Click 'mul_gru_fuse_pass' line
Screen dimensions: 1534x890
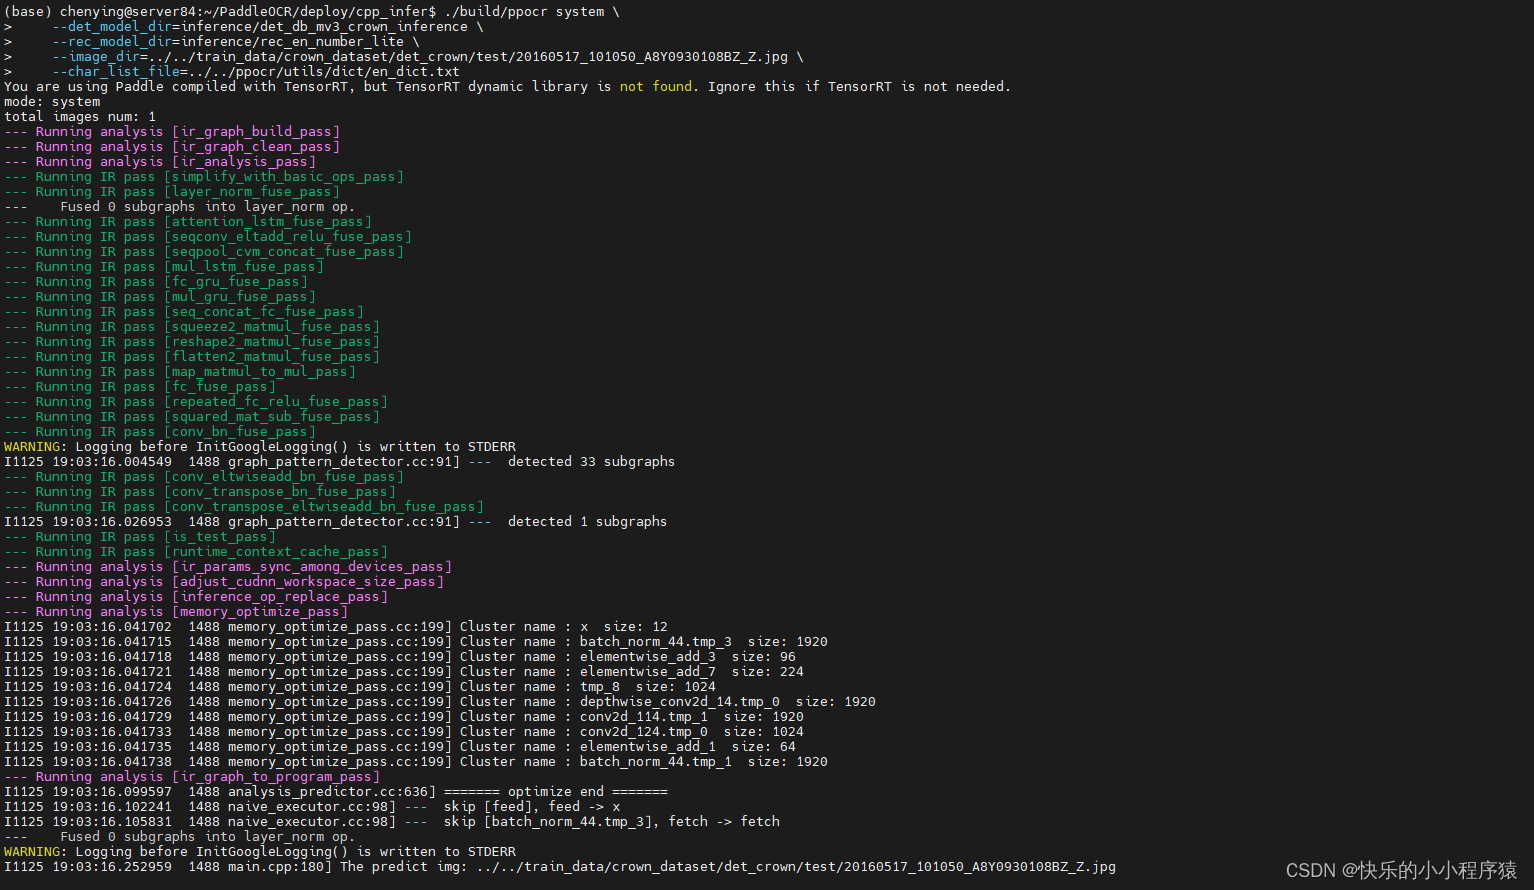(160, 297)
